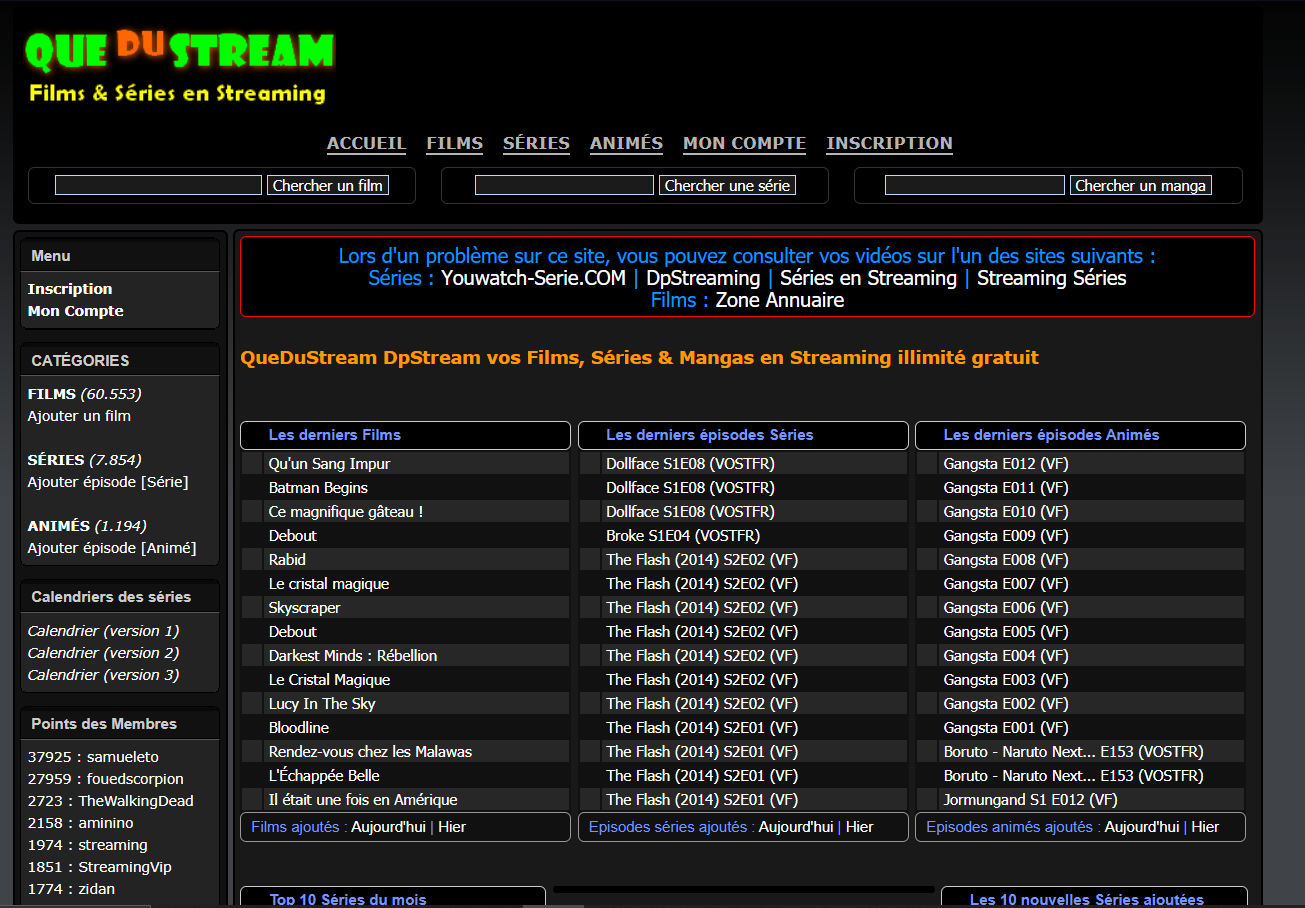Viewport: 1305px width, 908px height.
Task: Open the 'Streaming Séries' link
Action: (x=1052, y=278)
